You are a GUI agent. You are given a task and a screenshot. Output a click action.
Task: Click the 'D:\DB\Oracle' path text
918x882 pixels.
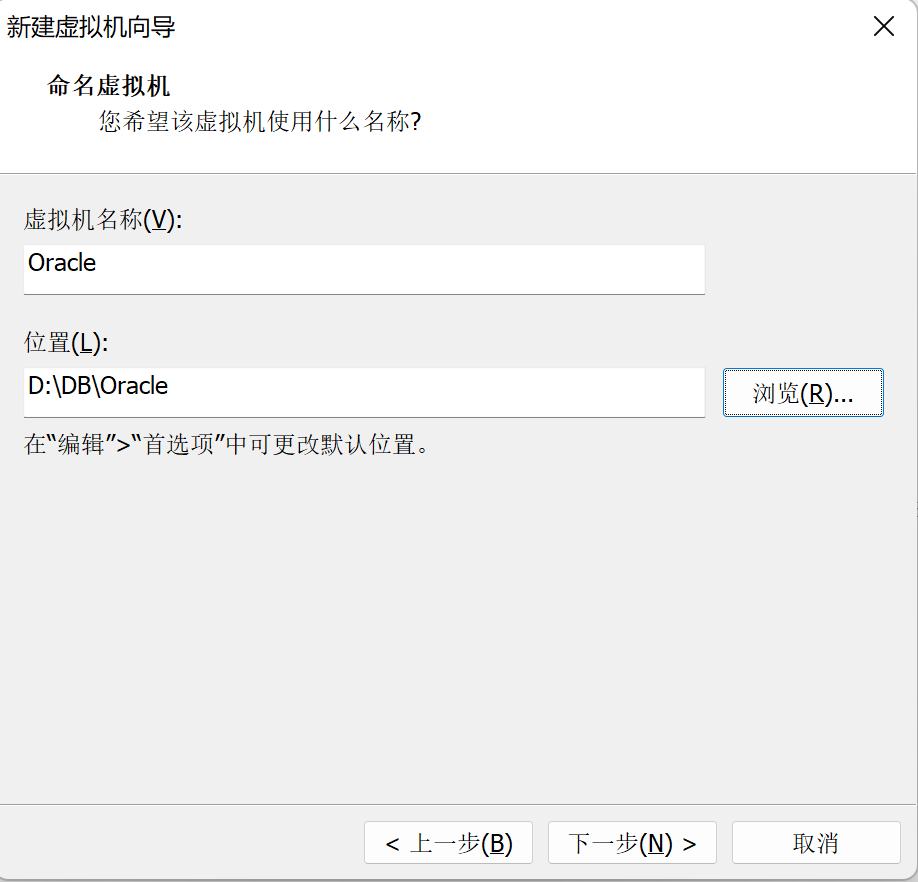tap(98, 386)
